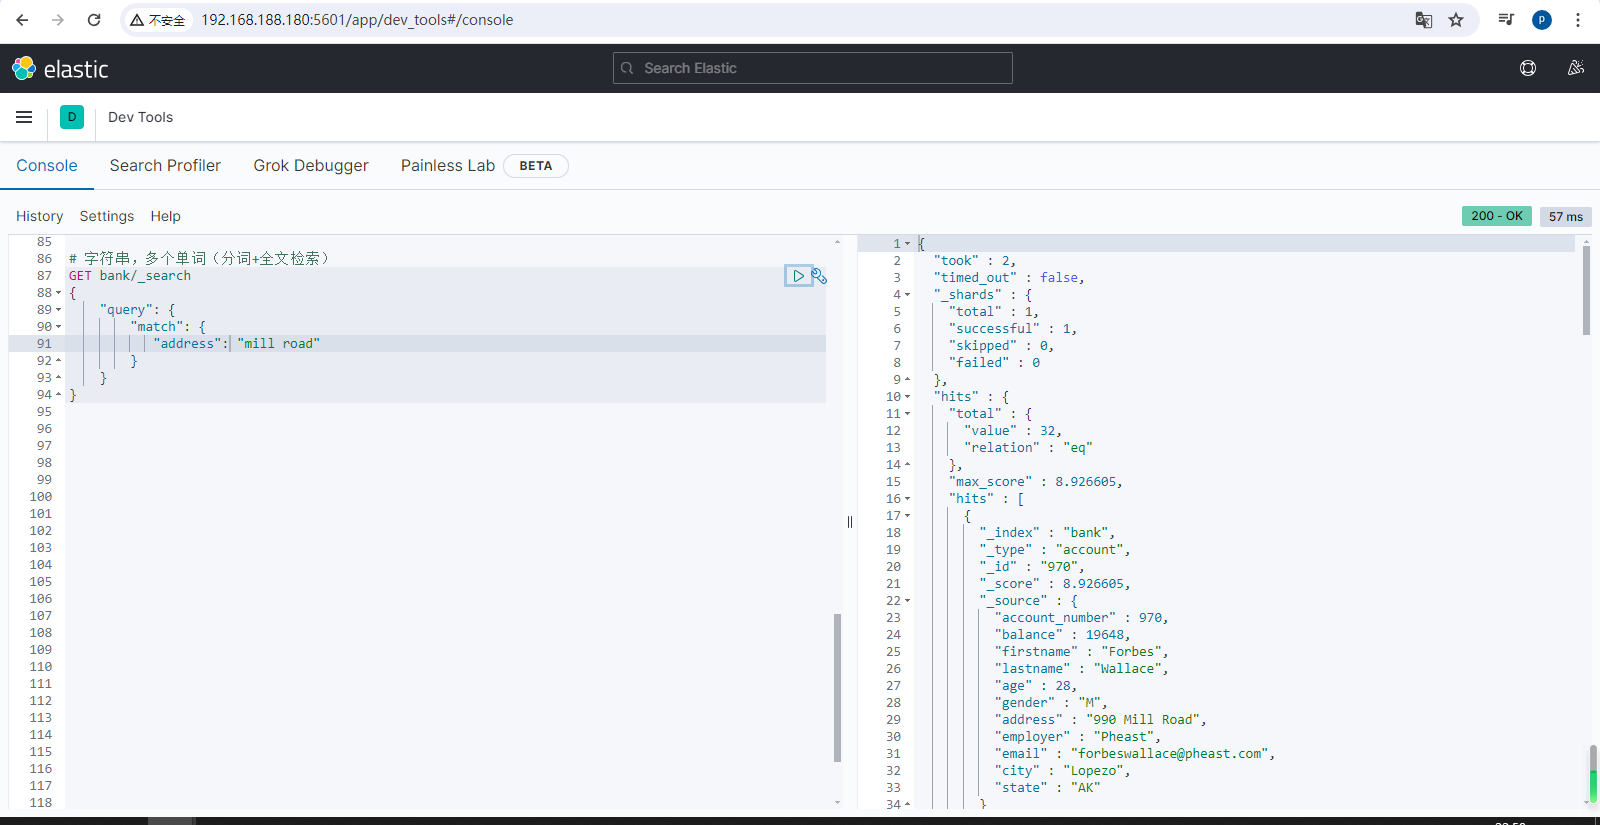
Task: Click the "balance" : 19648 line
Action: click(1062, 635)
